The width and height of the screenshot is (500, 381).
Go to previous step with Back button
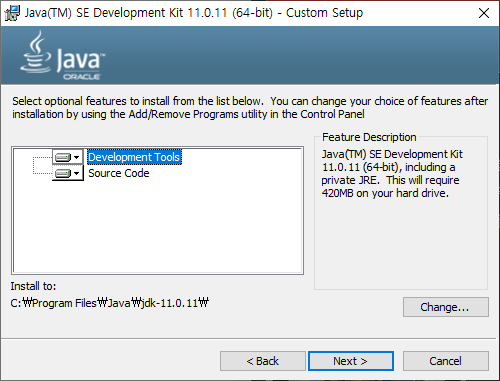point(262,361)
